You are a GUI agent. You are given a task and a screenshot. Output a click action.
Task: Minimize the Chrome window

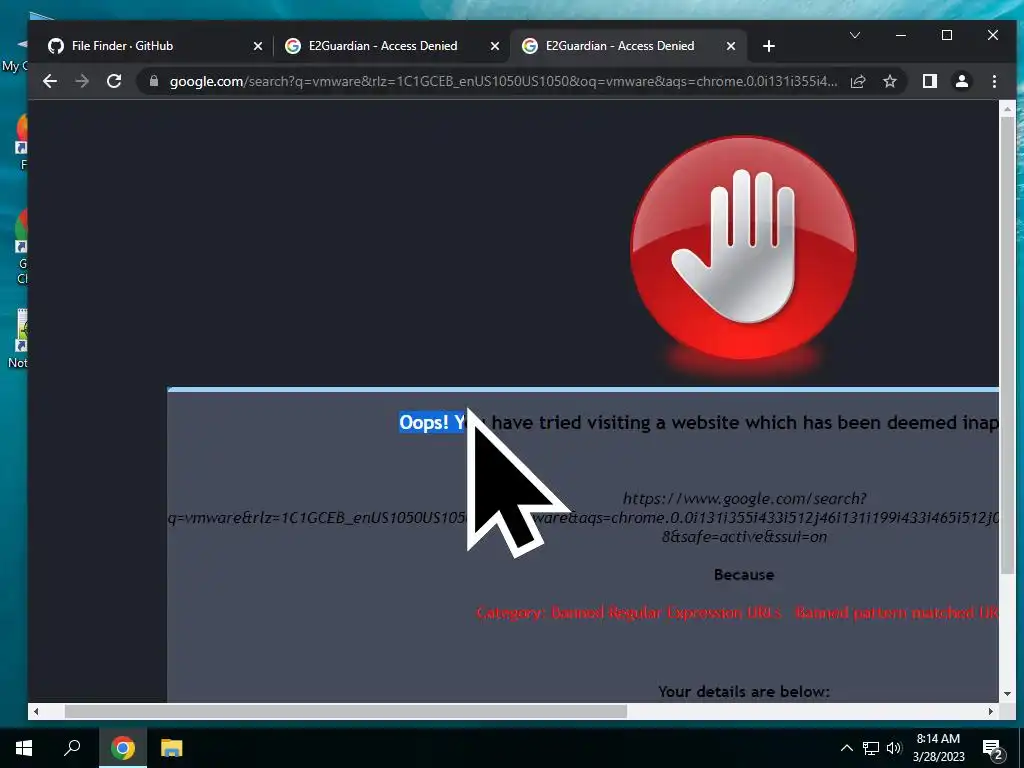[x=901, y=35]
